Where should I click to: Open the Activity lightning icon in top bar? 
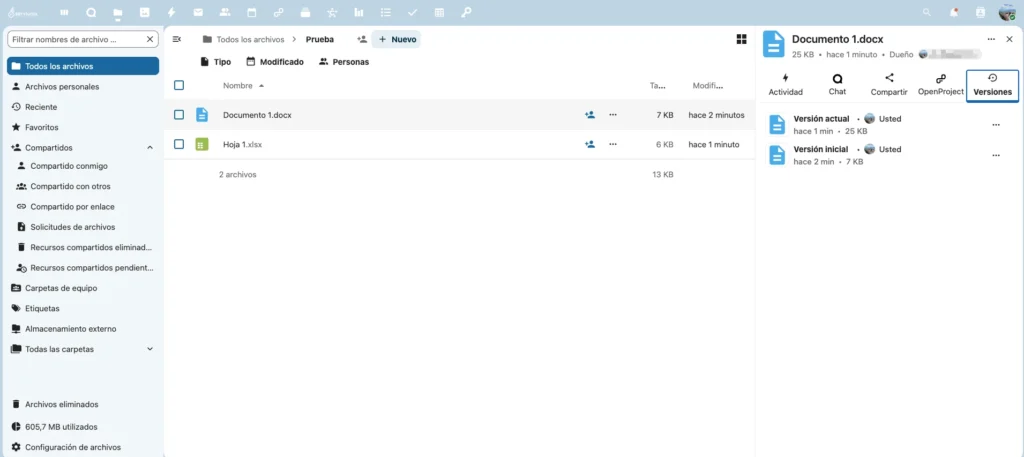(171, 12)
